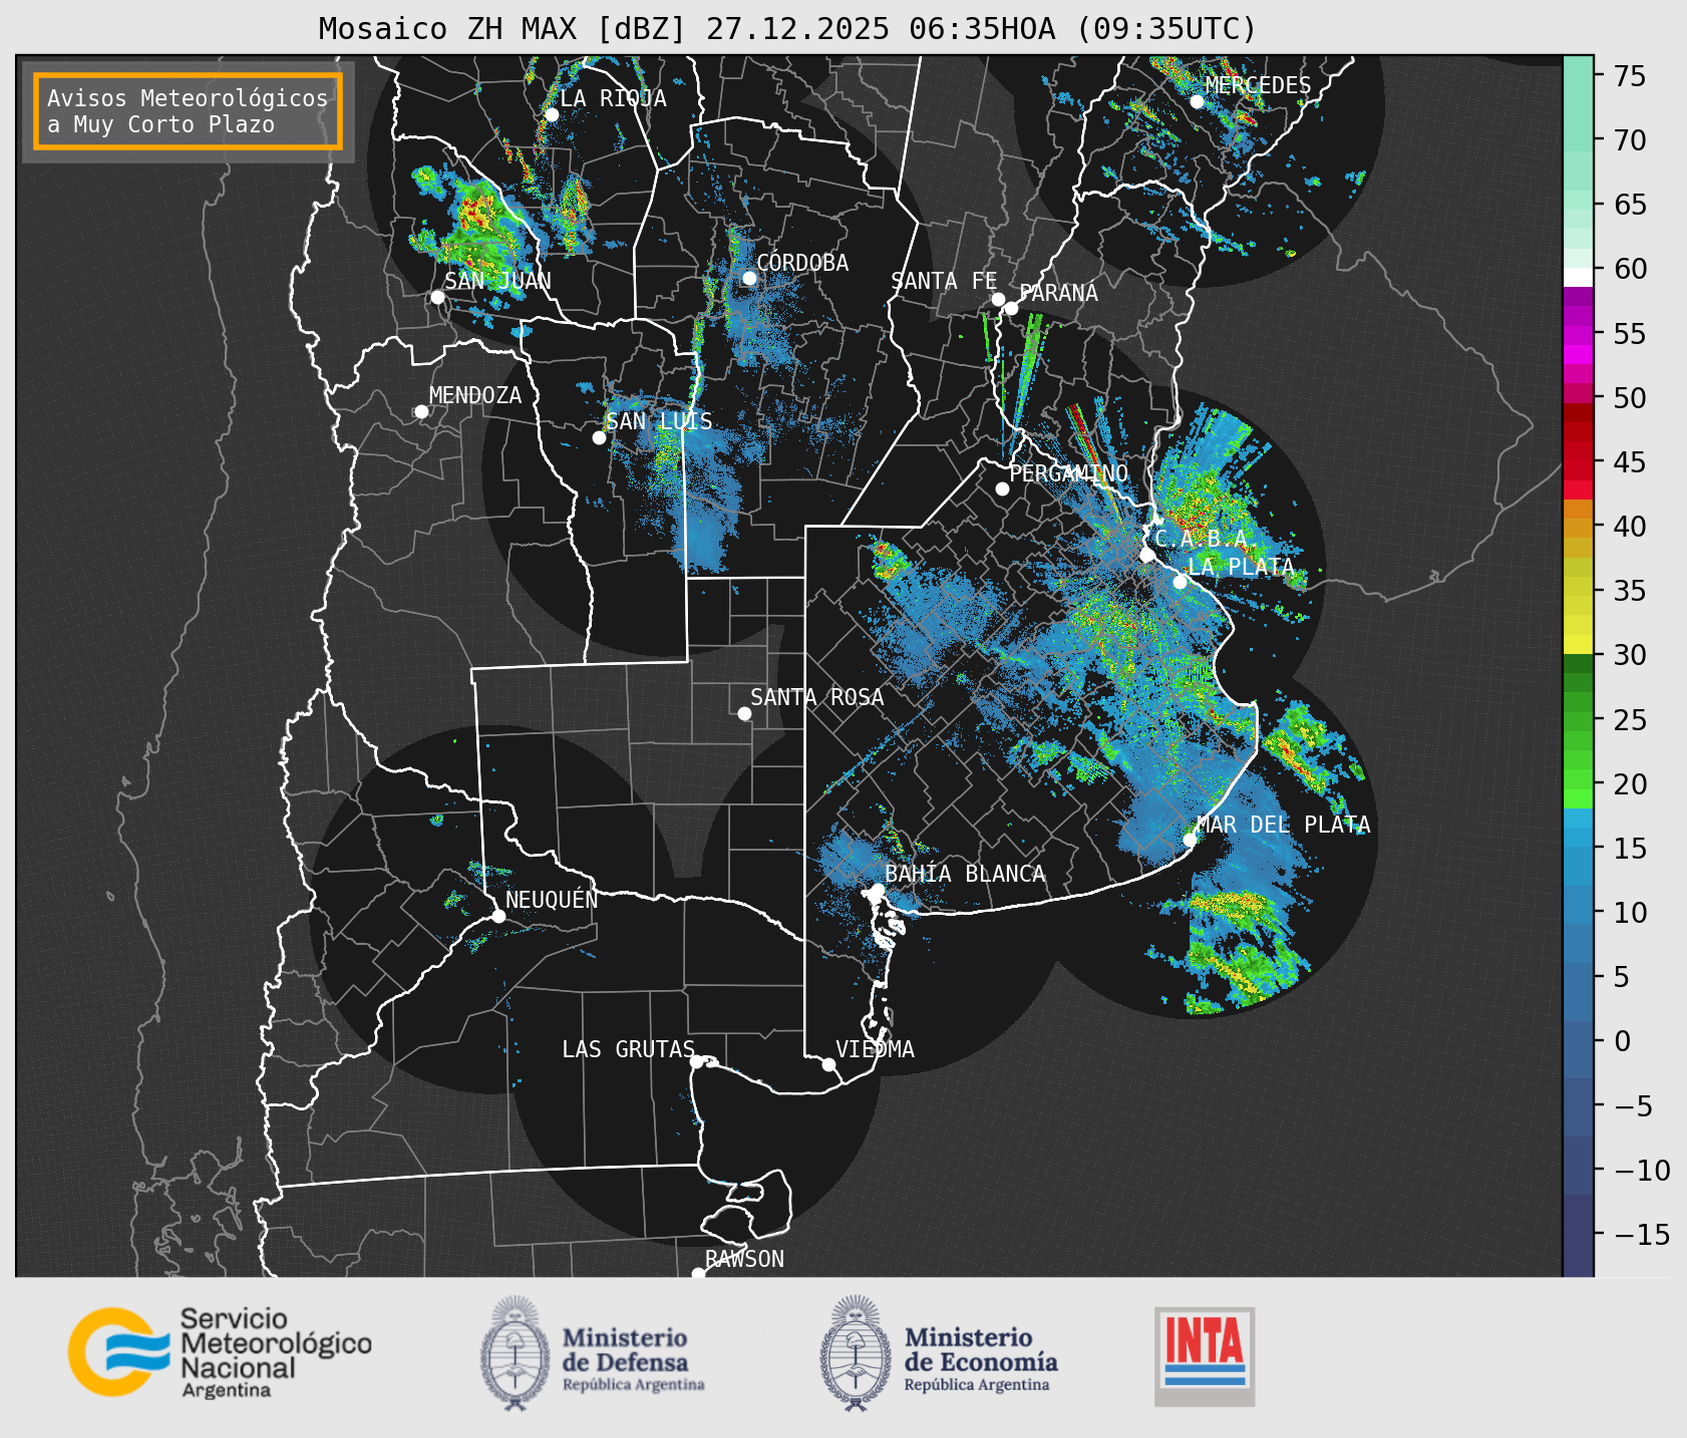This screenshot has width=1687, height=1438.
Task: Click the RAWSON city marker dot
Action: tap(698, 1273)
